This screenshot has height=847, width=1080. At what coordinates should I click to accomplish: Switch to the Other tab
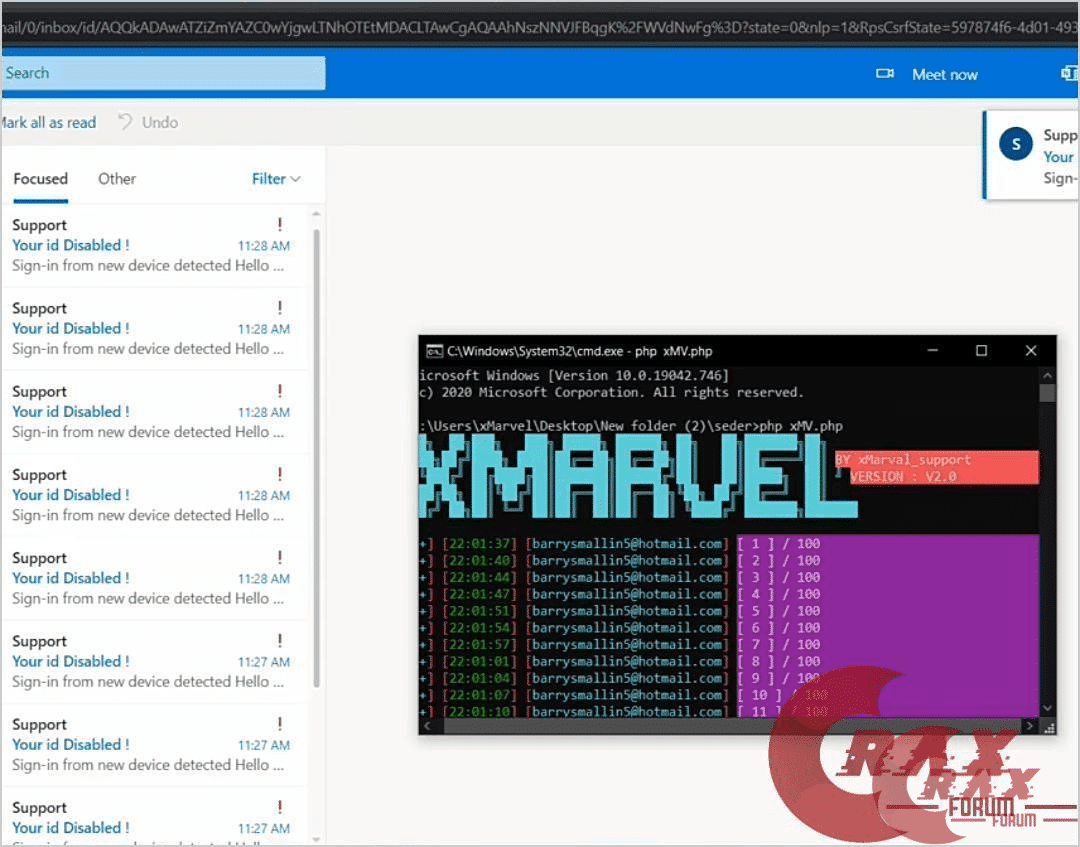(x=117, y=179)
